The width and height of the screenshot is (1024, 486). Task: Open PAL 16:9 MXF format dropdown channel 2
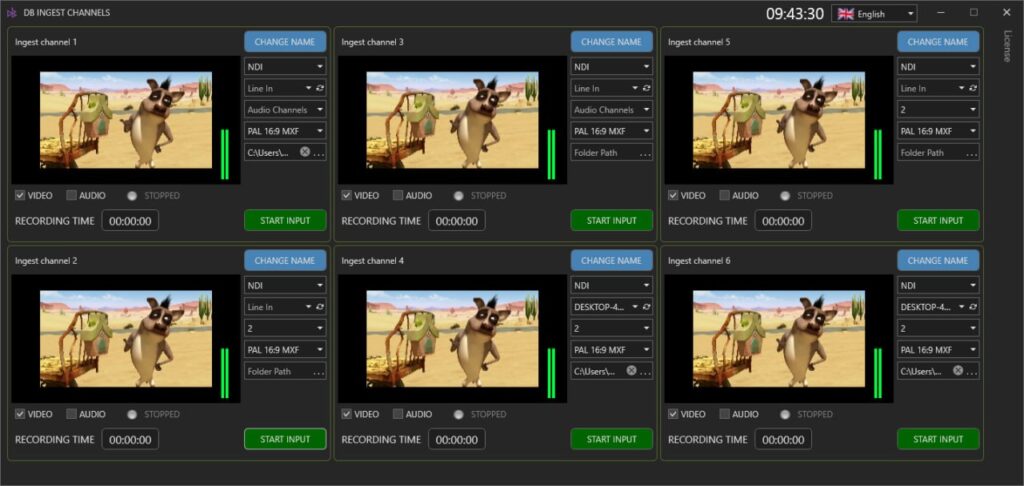coord(285,350)
